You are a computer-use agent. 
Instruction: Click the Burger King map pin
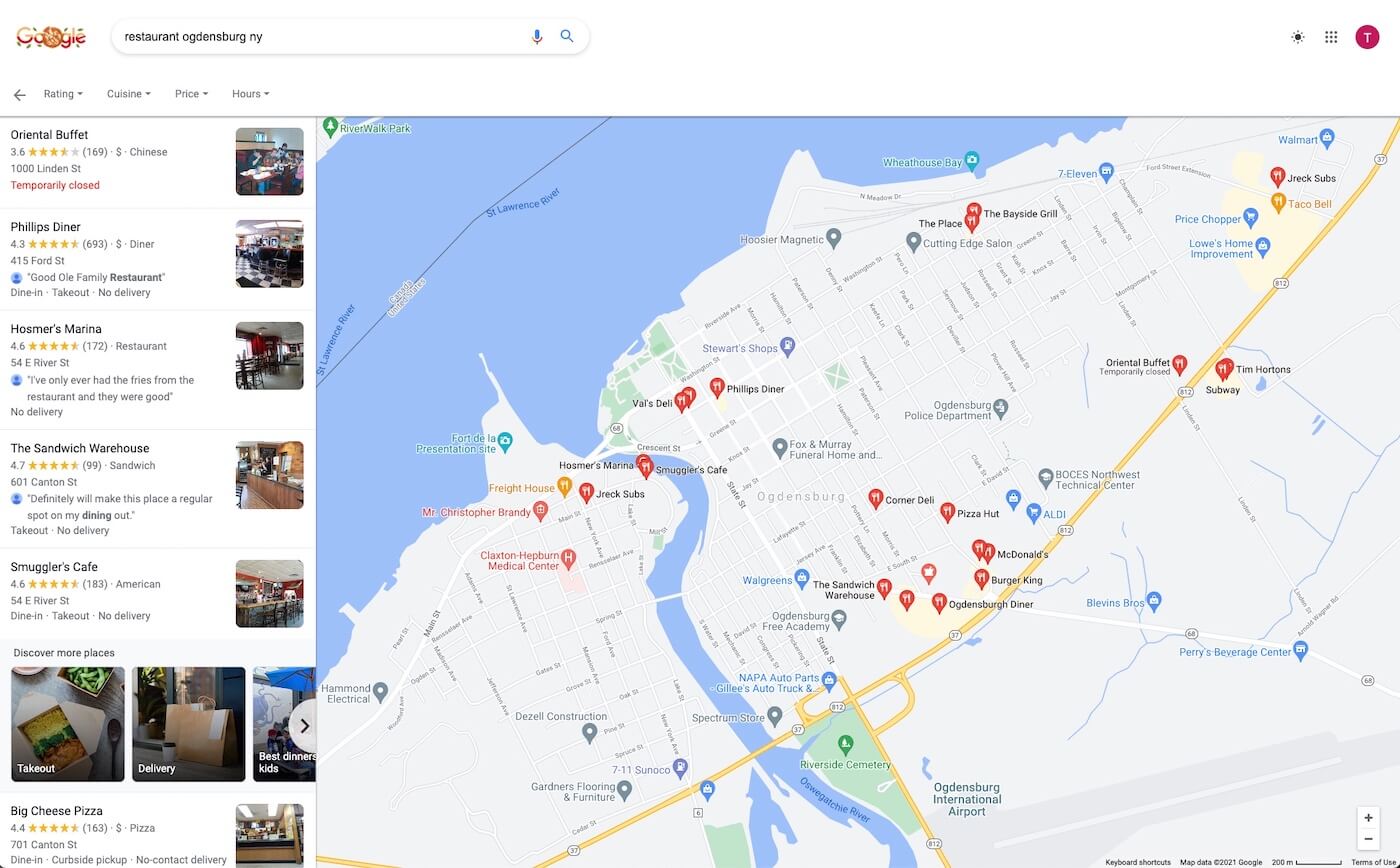click(x=981, y=578)
